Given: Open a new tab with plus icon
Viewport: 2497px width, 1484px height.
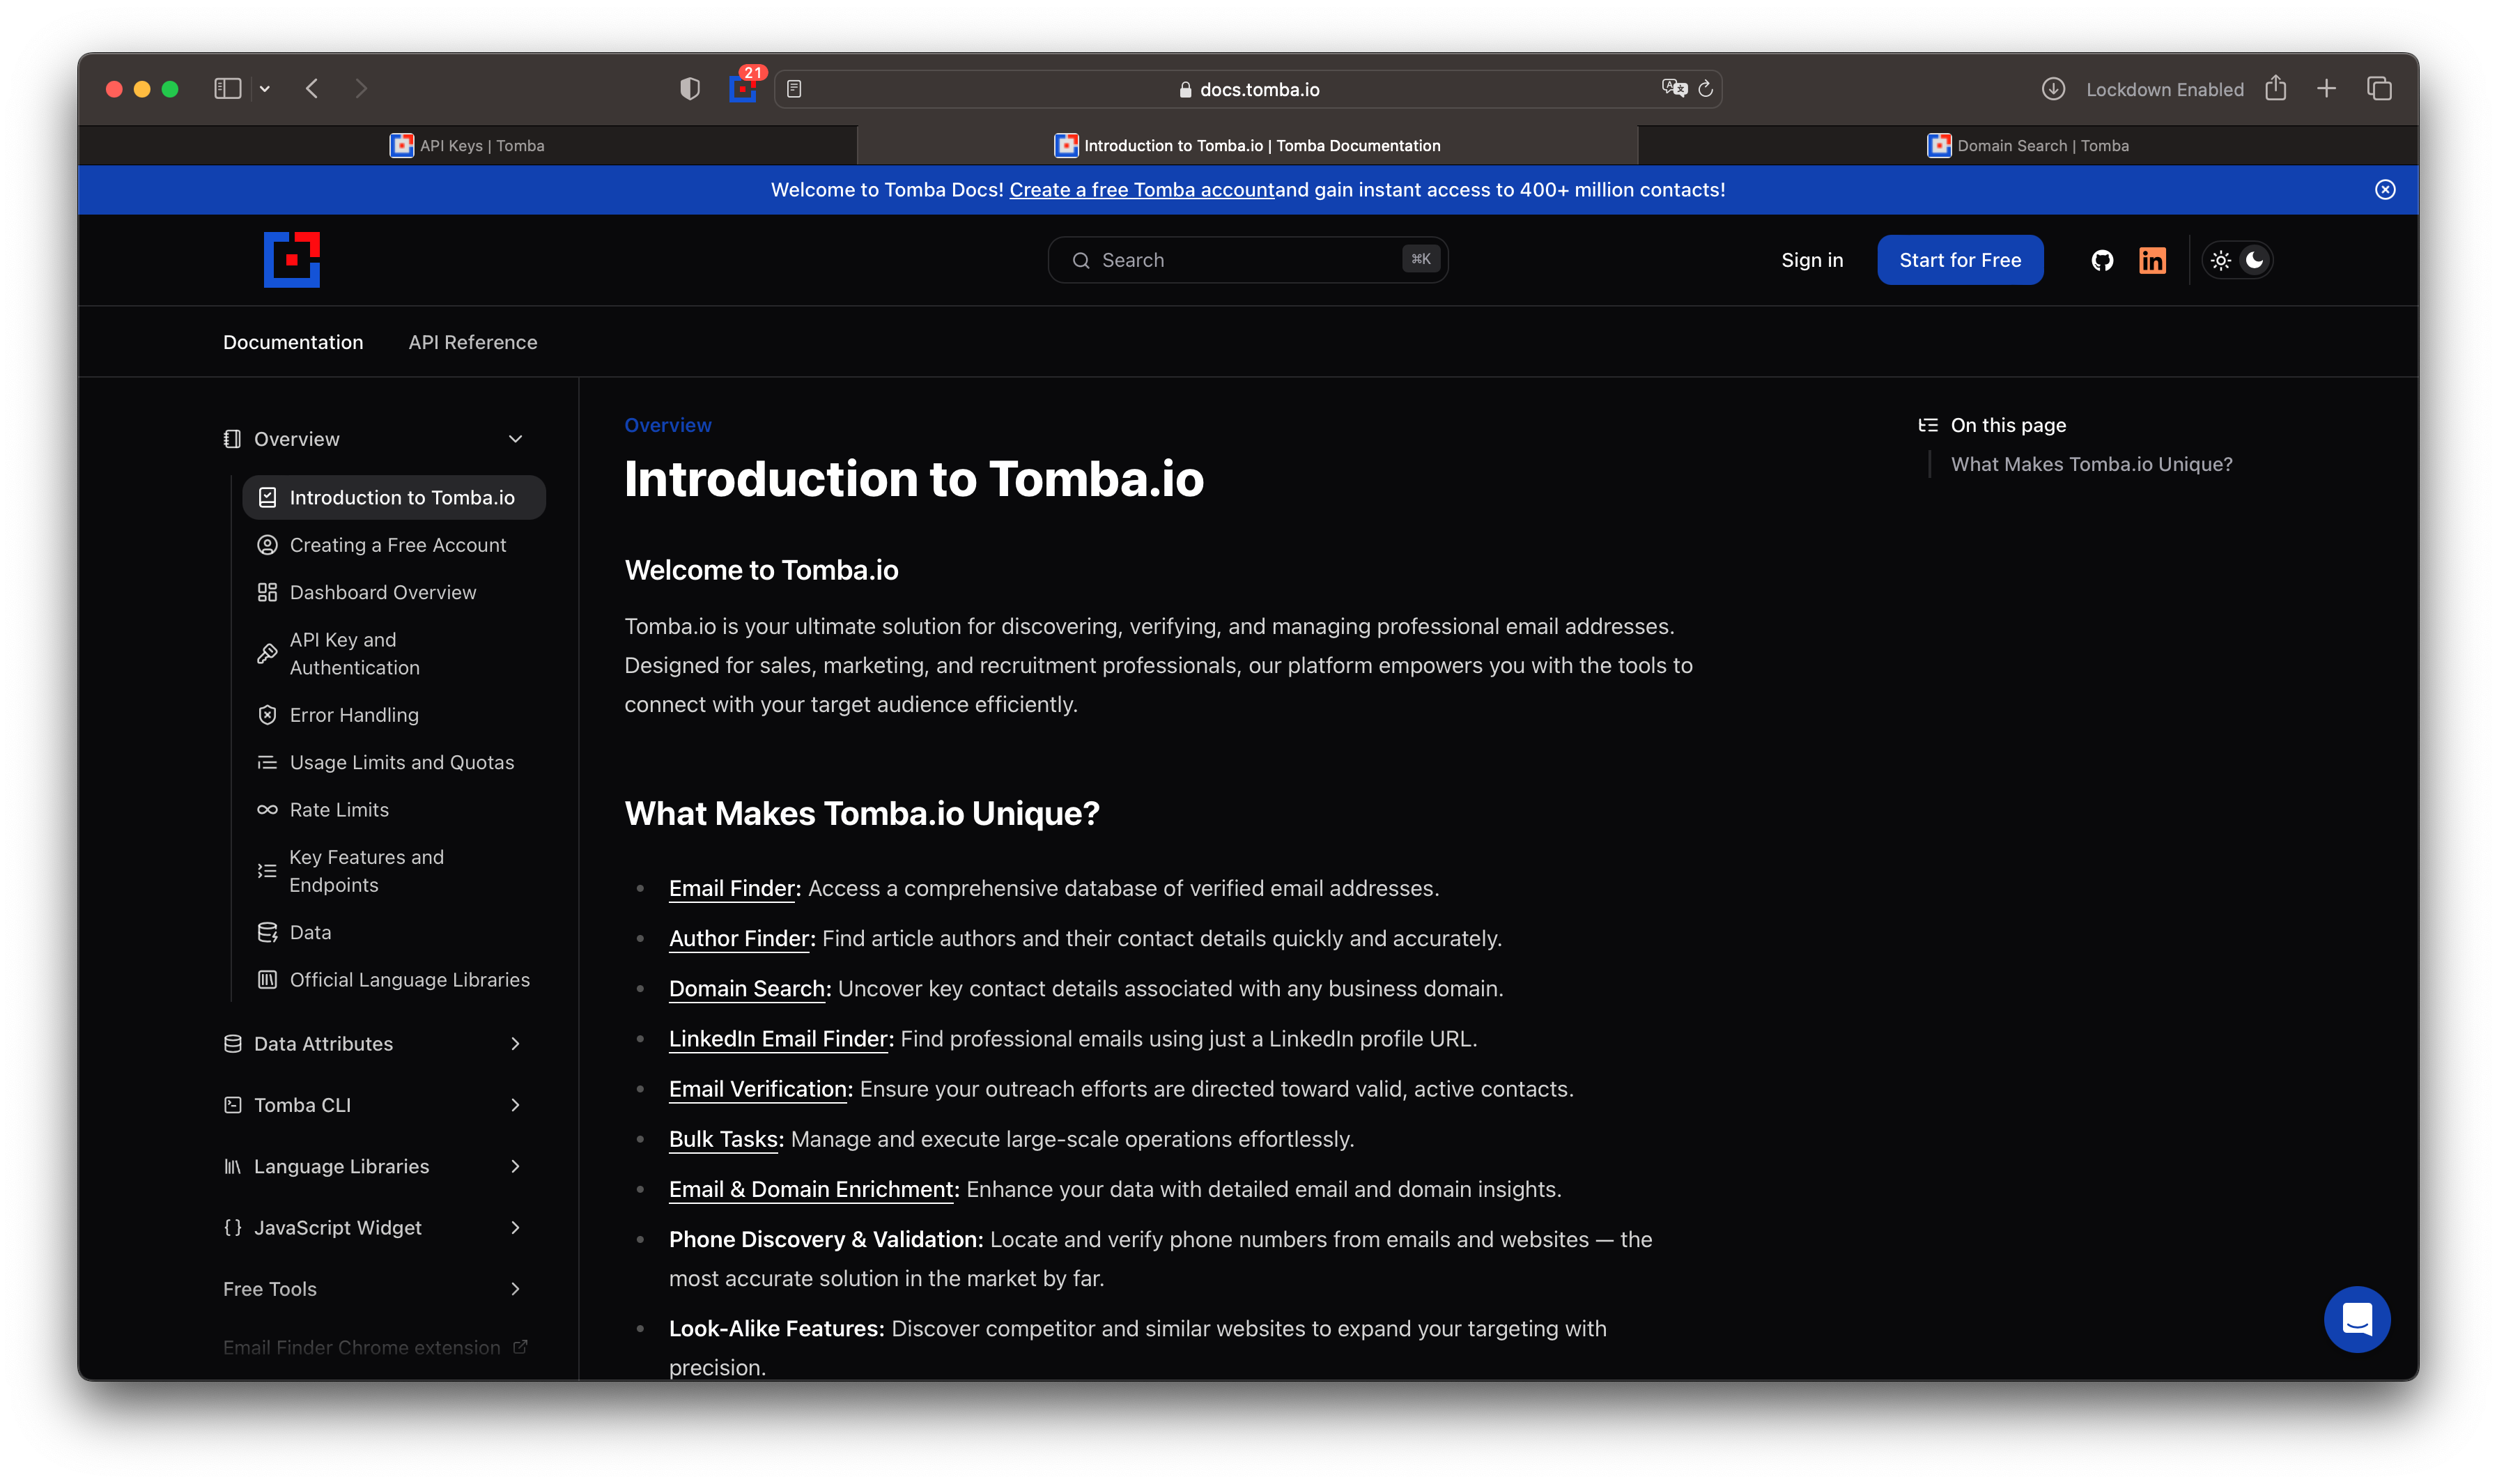Looking at the screenshot, I should (x=2327, y=89).
